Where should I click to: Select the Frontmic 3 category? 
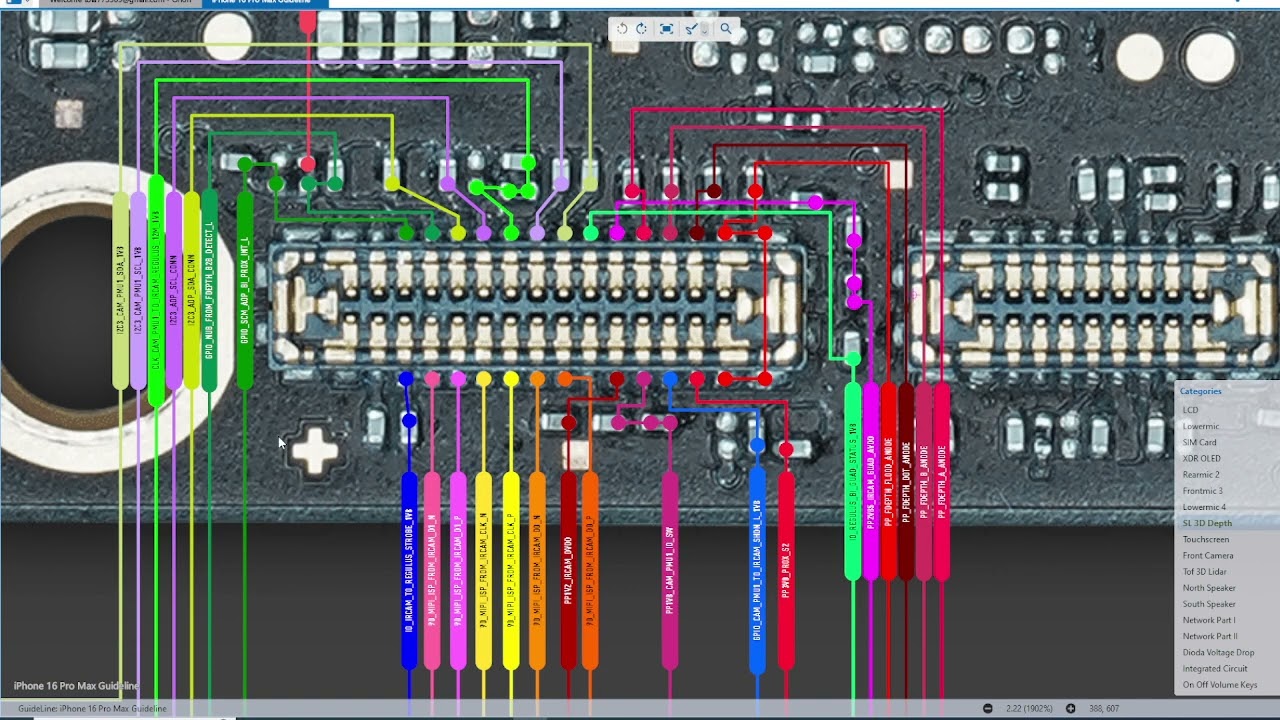click(1202, 491)
